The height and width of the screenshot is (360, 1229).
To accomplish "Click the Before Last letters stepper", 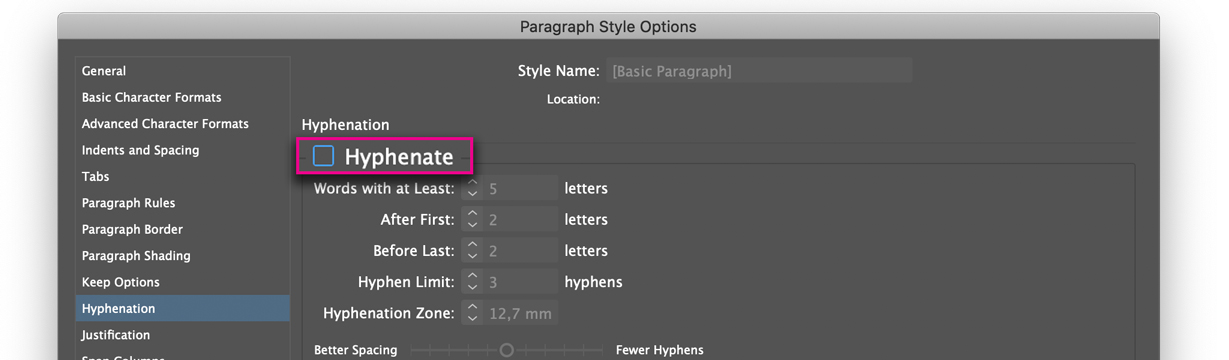I will pyautogui.click(x=472, y=251).
